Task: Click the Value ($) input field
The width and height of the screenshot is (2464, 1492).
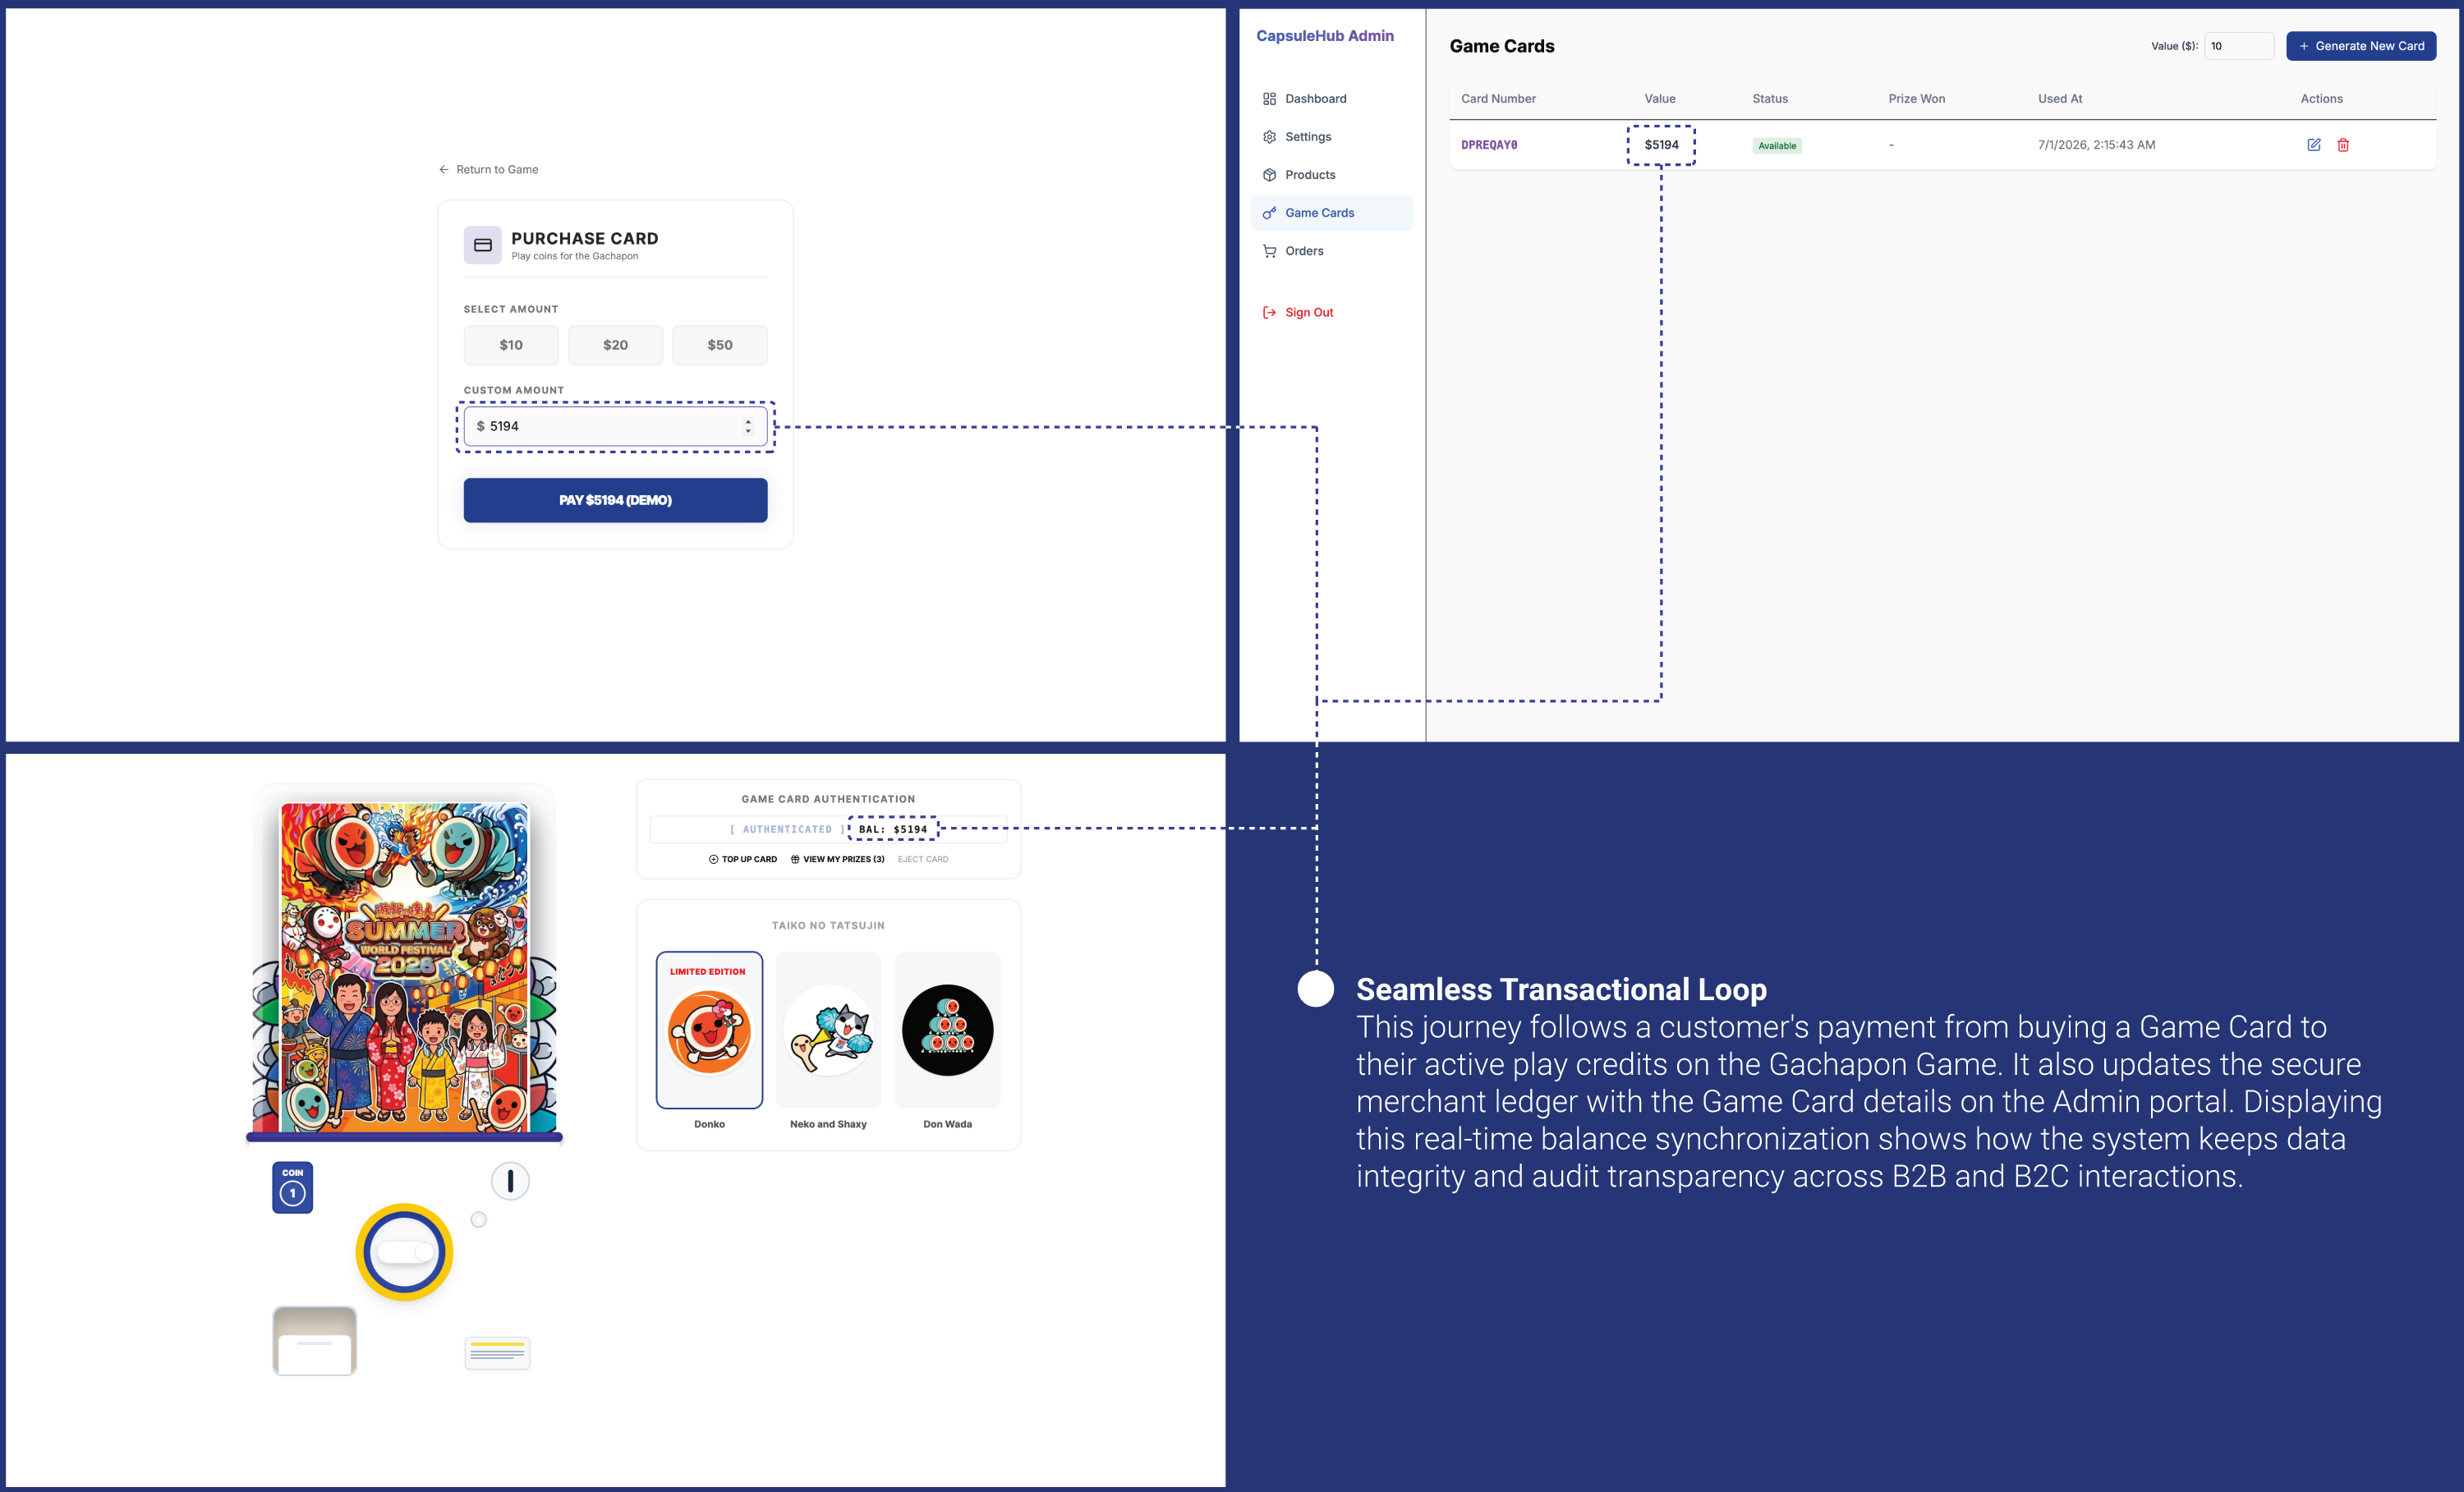Action: [2239, 46]
